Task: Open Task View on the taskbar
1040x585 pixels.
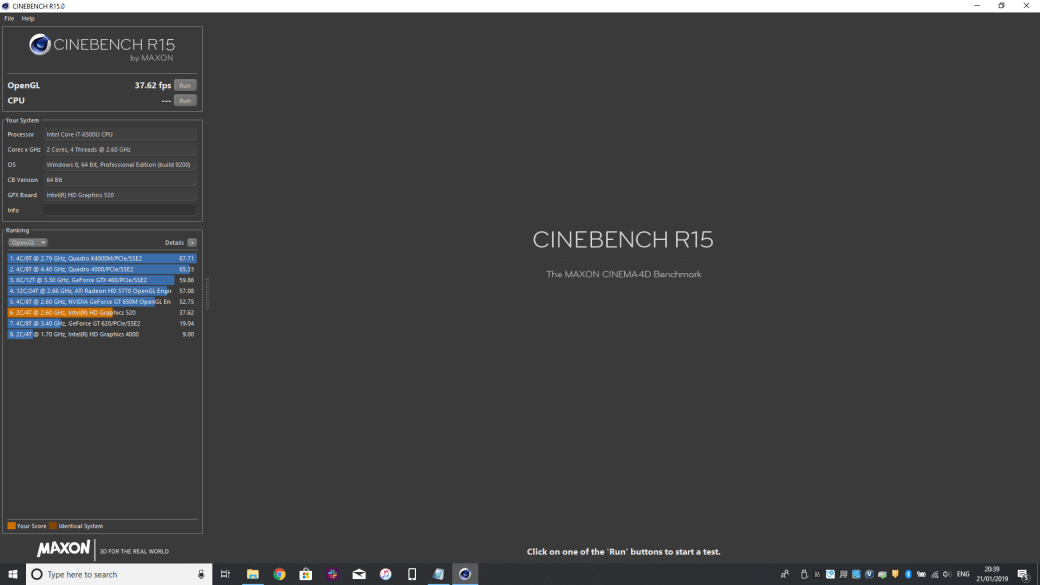Action: coord(225,574)
